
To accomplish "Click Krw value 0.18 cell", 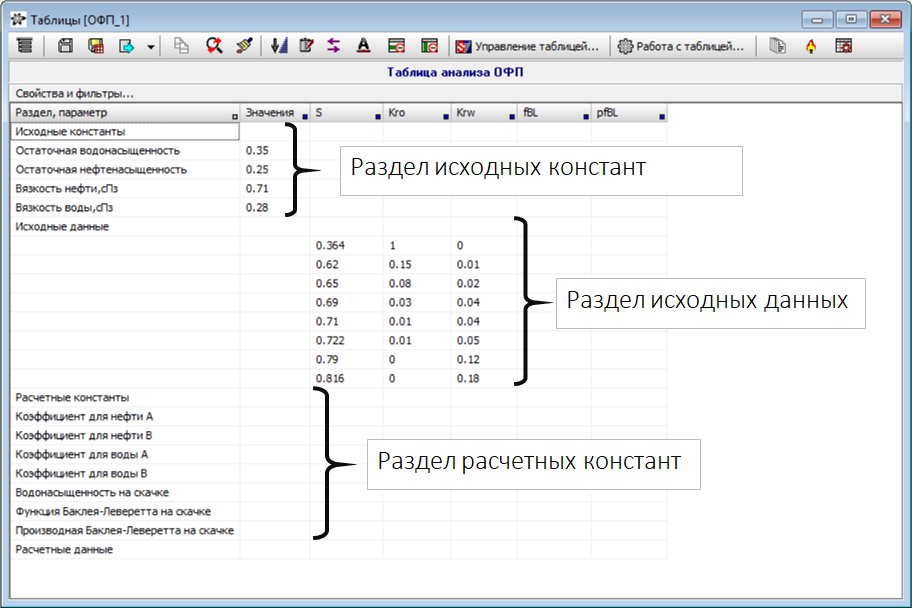I will click(468, 379).
